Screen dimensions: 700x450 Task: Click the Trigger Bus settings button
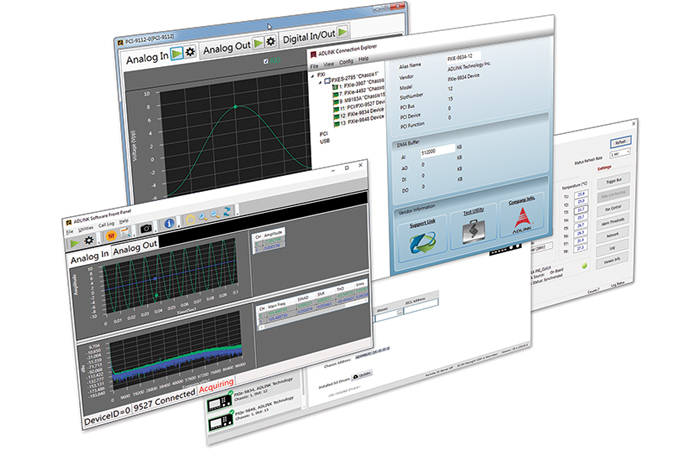pos(614,180)
